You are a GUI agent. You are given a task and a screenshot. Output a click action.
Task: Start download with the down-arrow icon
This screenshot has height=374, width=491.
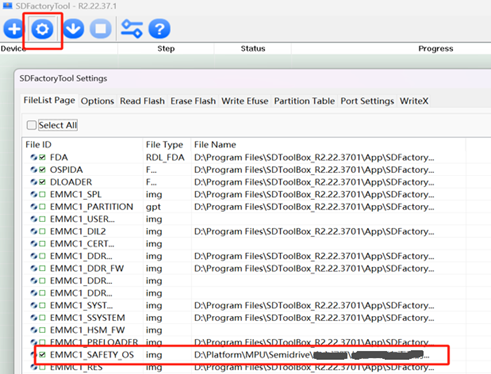tap(73, 29)
